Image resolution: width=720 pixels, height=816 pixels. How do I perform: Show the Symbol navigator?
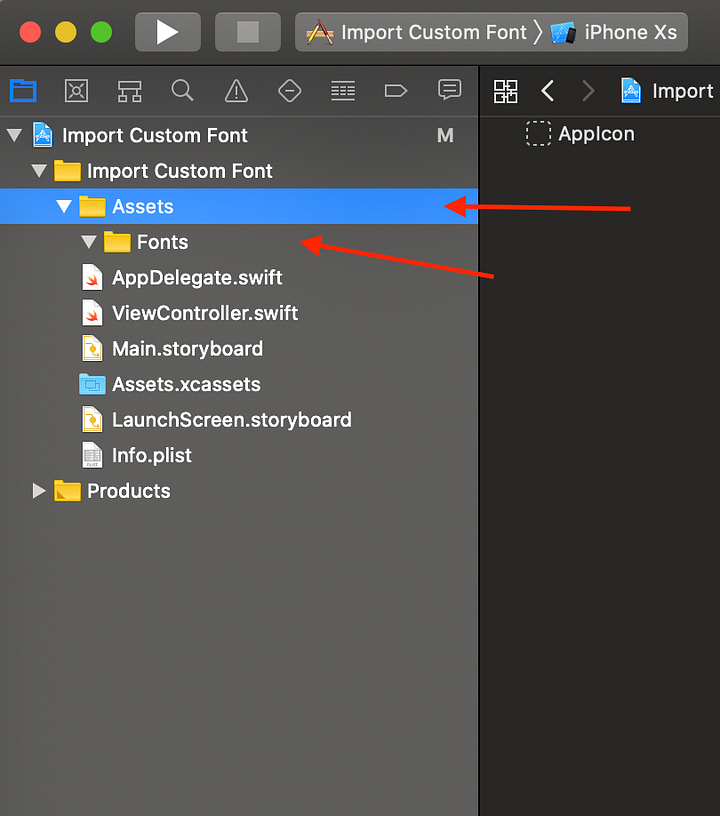tap(129, 91)
